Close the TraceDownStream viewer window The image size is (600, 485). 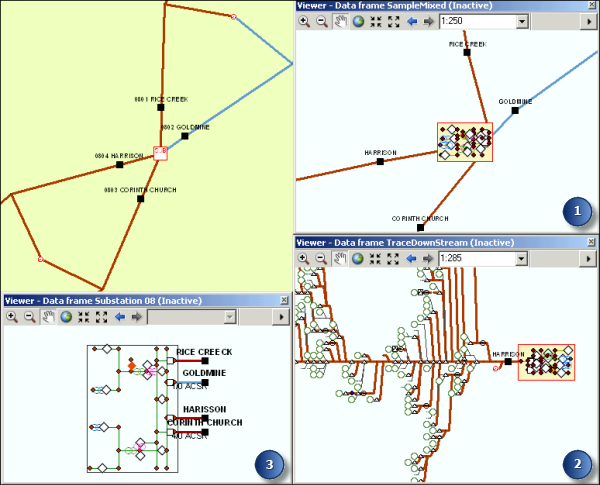tap(590, 241)
